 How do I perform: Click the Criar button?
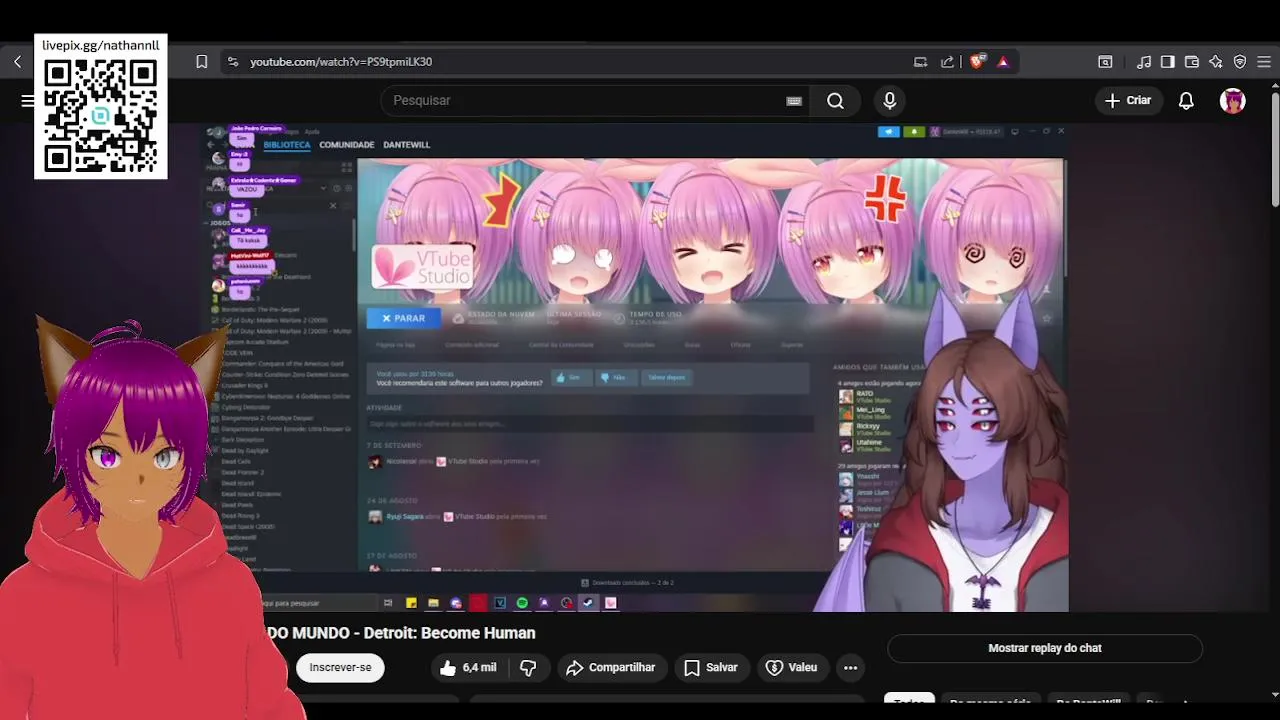(1128, 100)
